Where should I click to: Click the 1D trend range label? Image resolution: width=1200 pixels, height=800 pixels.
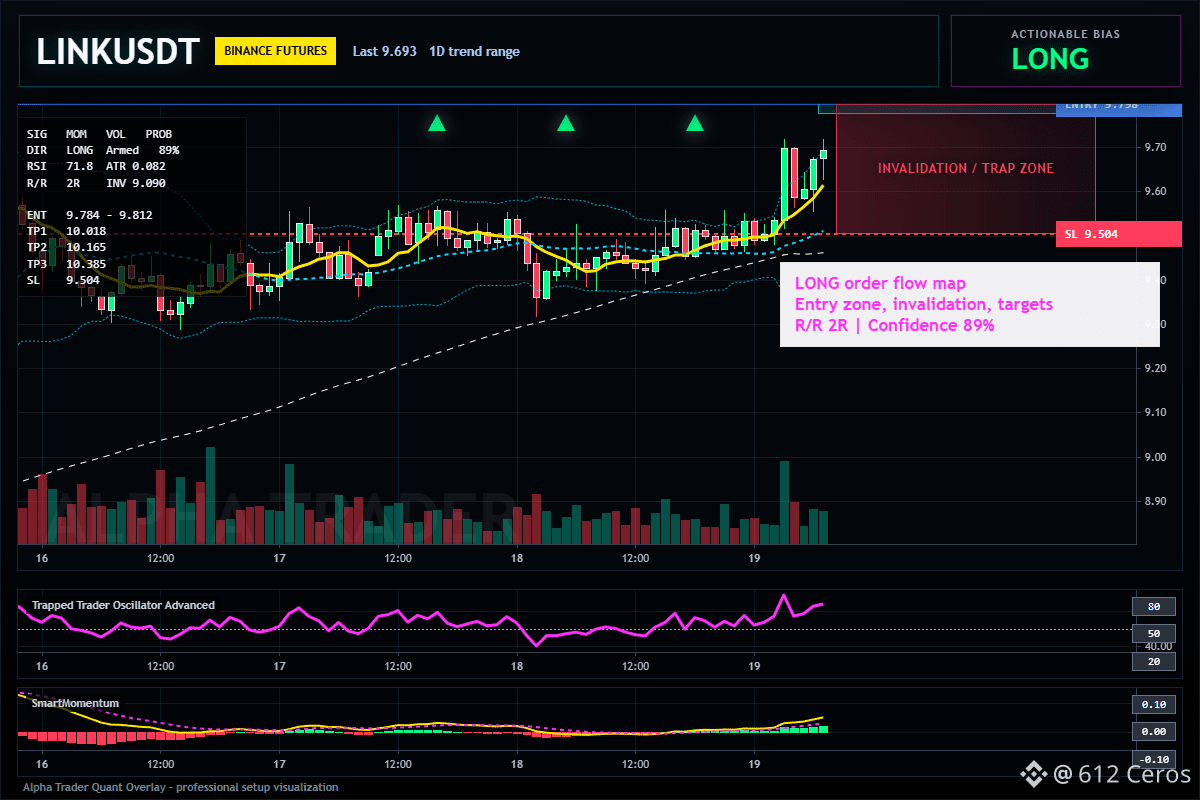(x=474, y=51)
